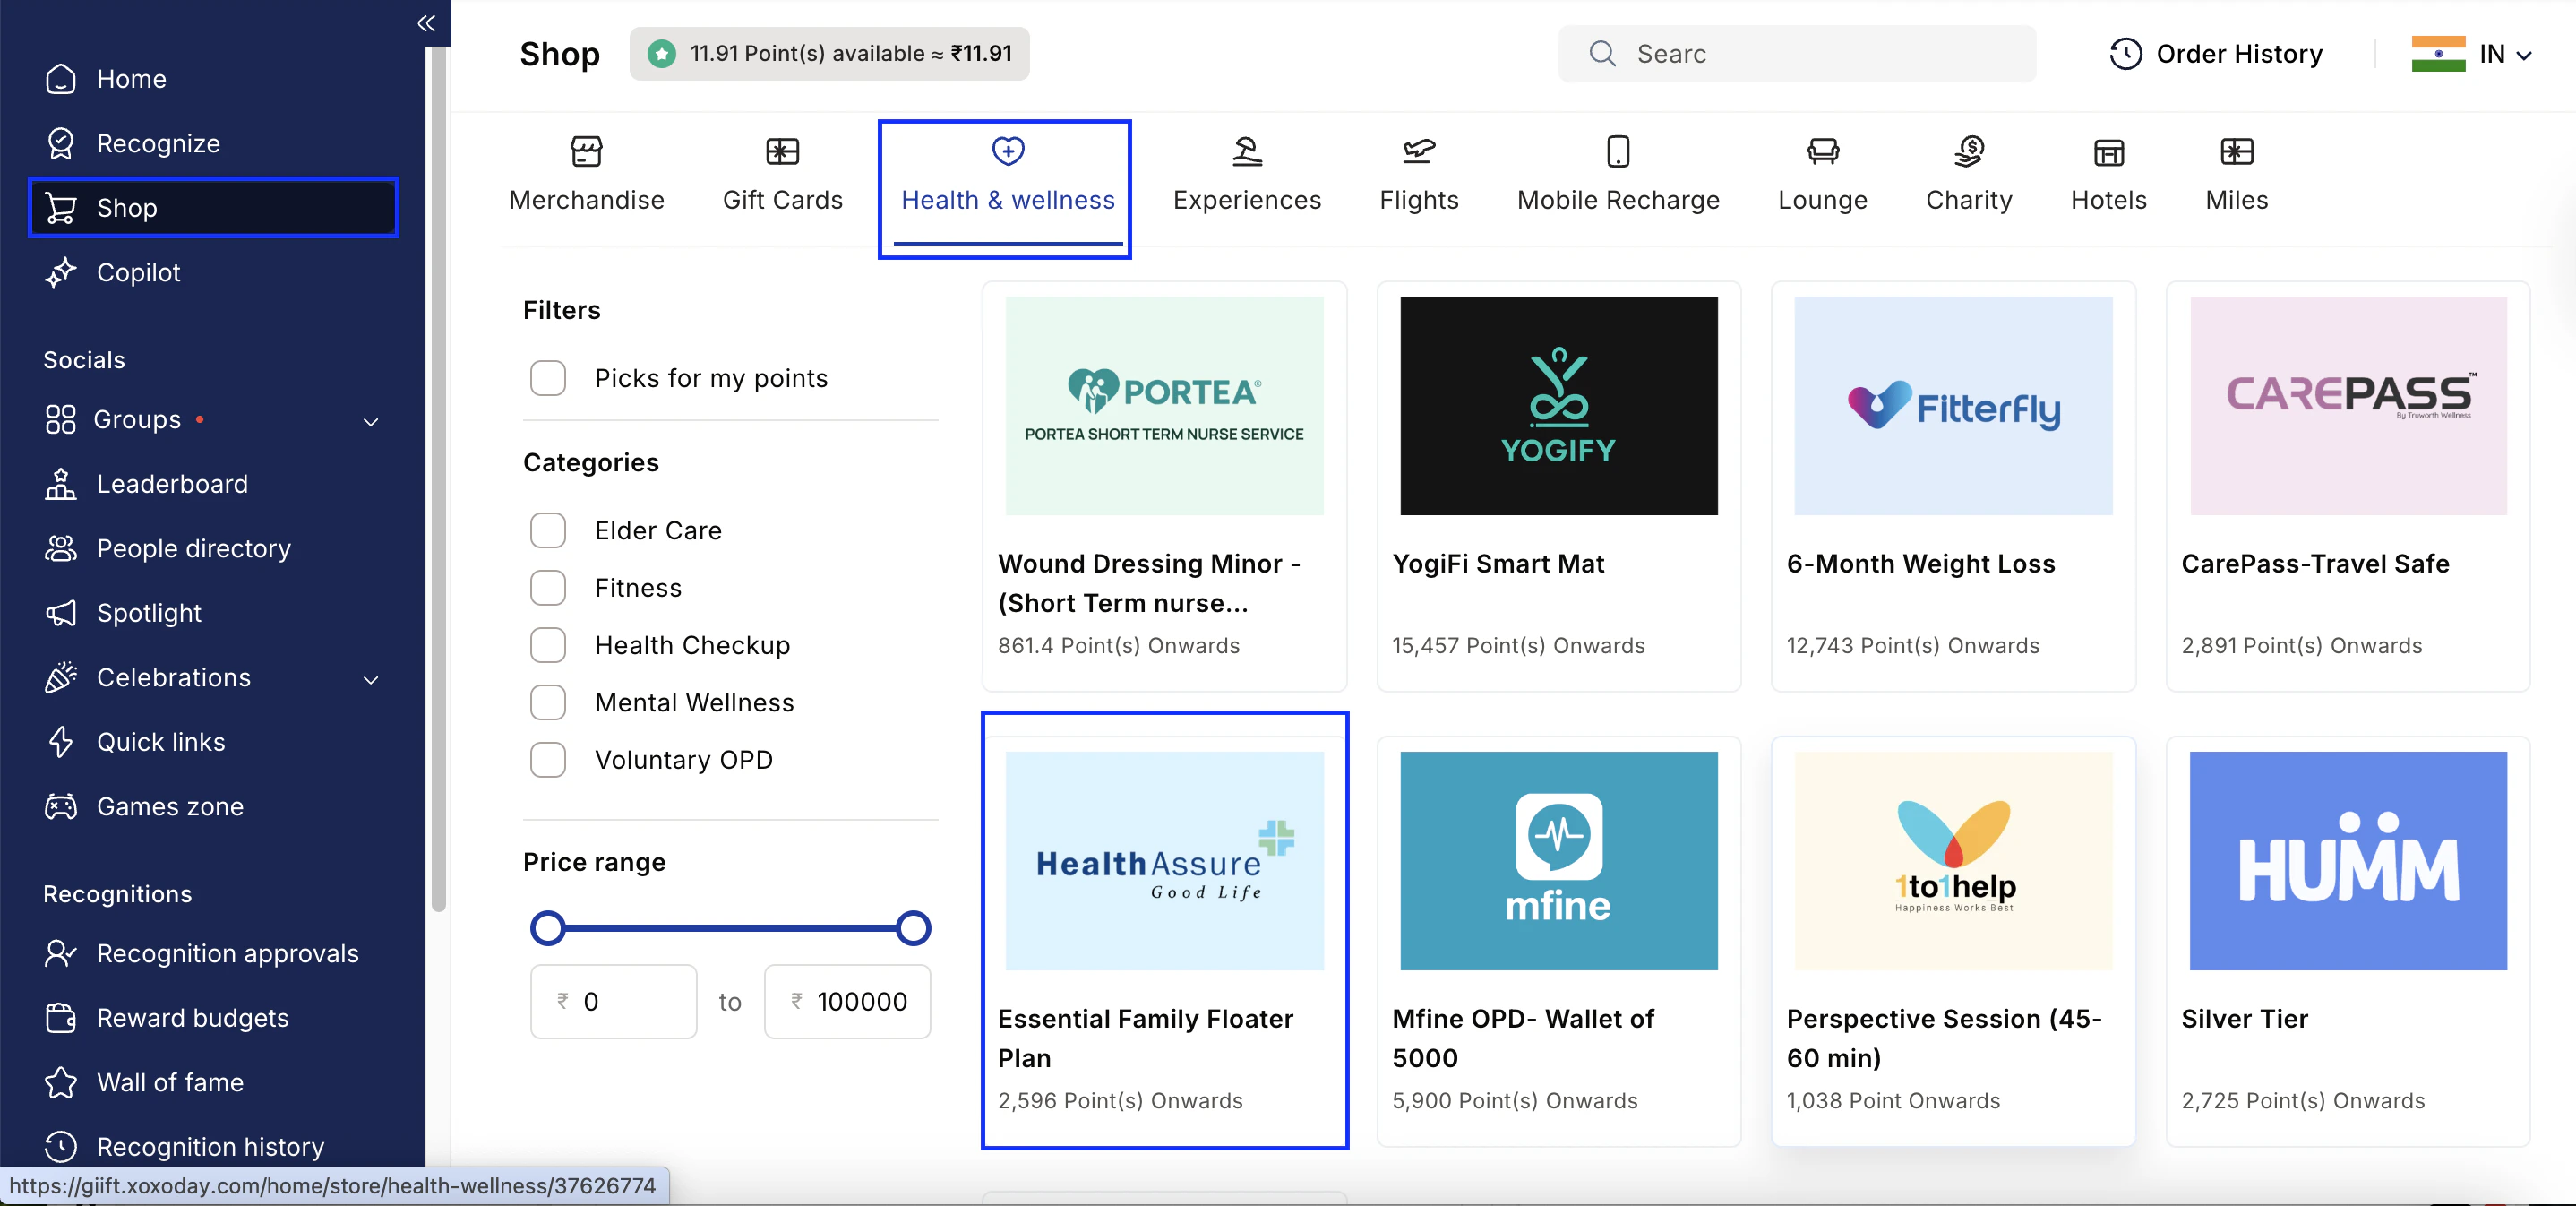2576x1206 pixels.
Task: Click the search magnifier icon
Action: coord(1603,53)
